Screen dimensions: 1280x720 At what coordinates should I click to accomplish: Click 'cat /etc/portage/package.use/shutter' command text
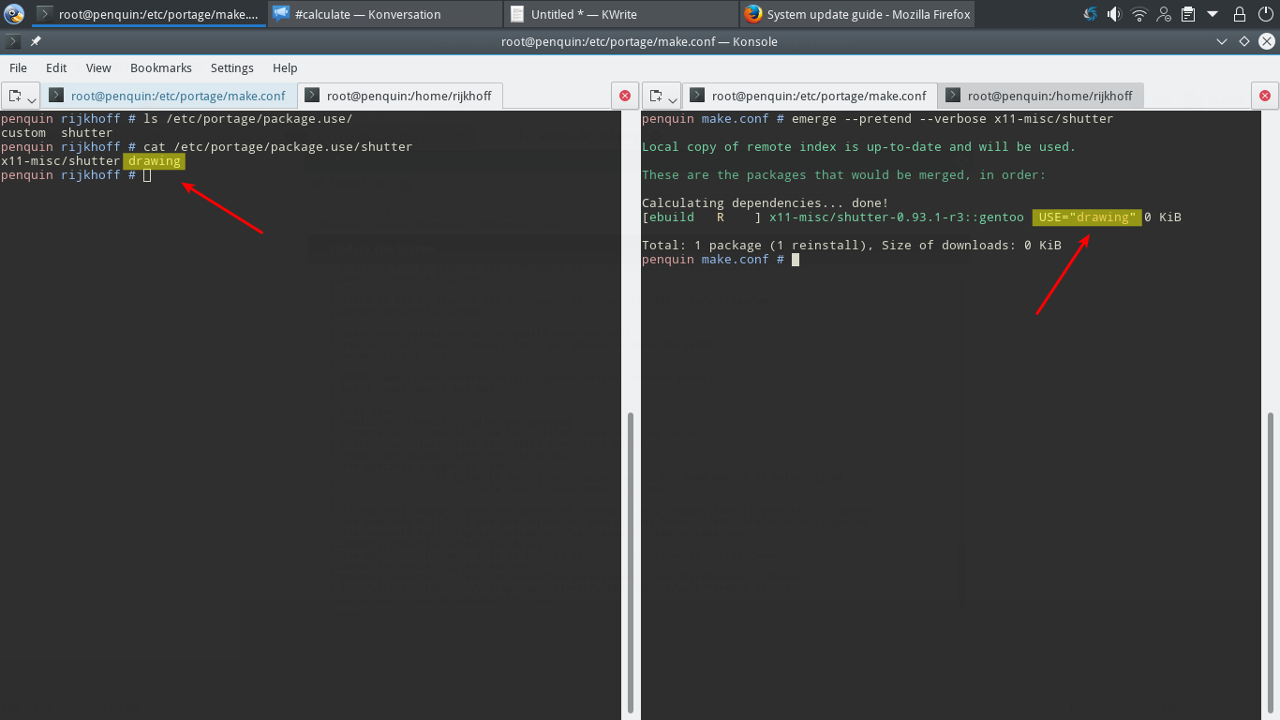pos(277,147)
